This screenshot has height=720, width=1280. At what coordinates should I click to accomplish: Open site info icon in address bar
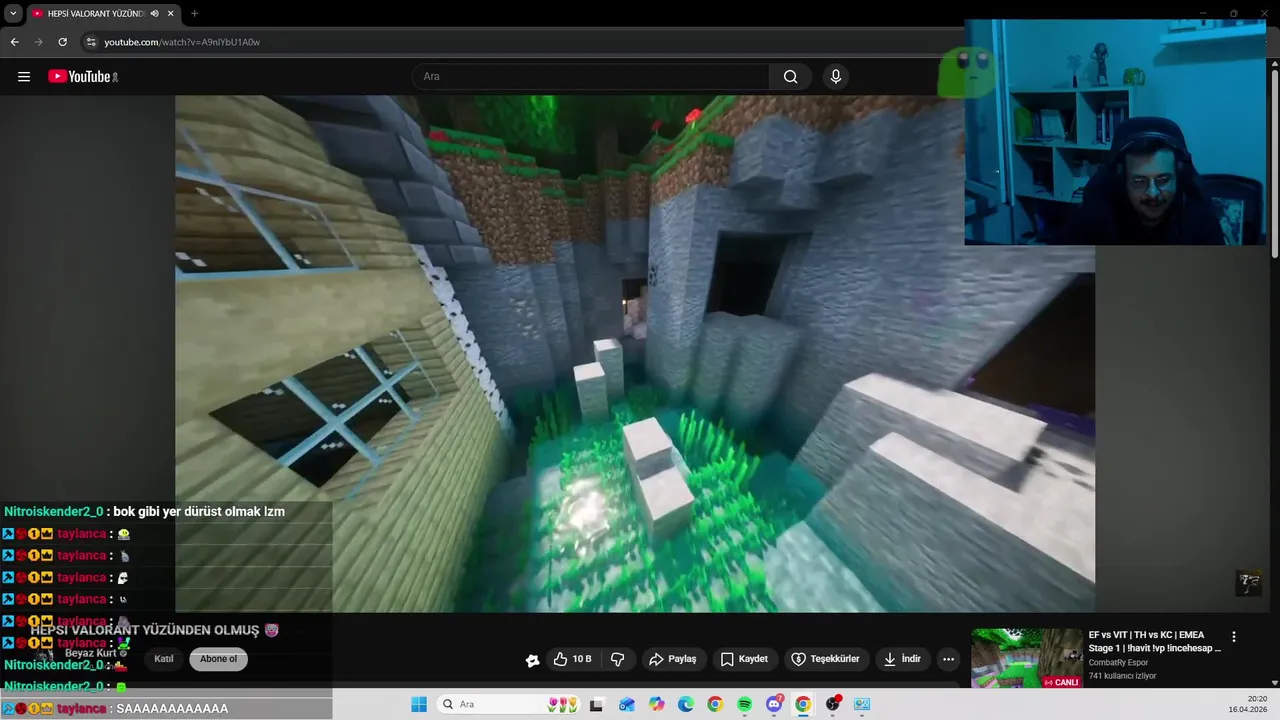(91, 42)
